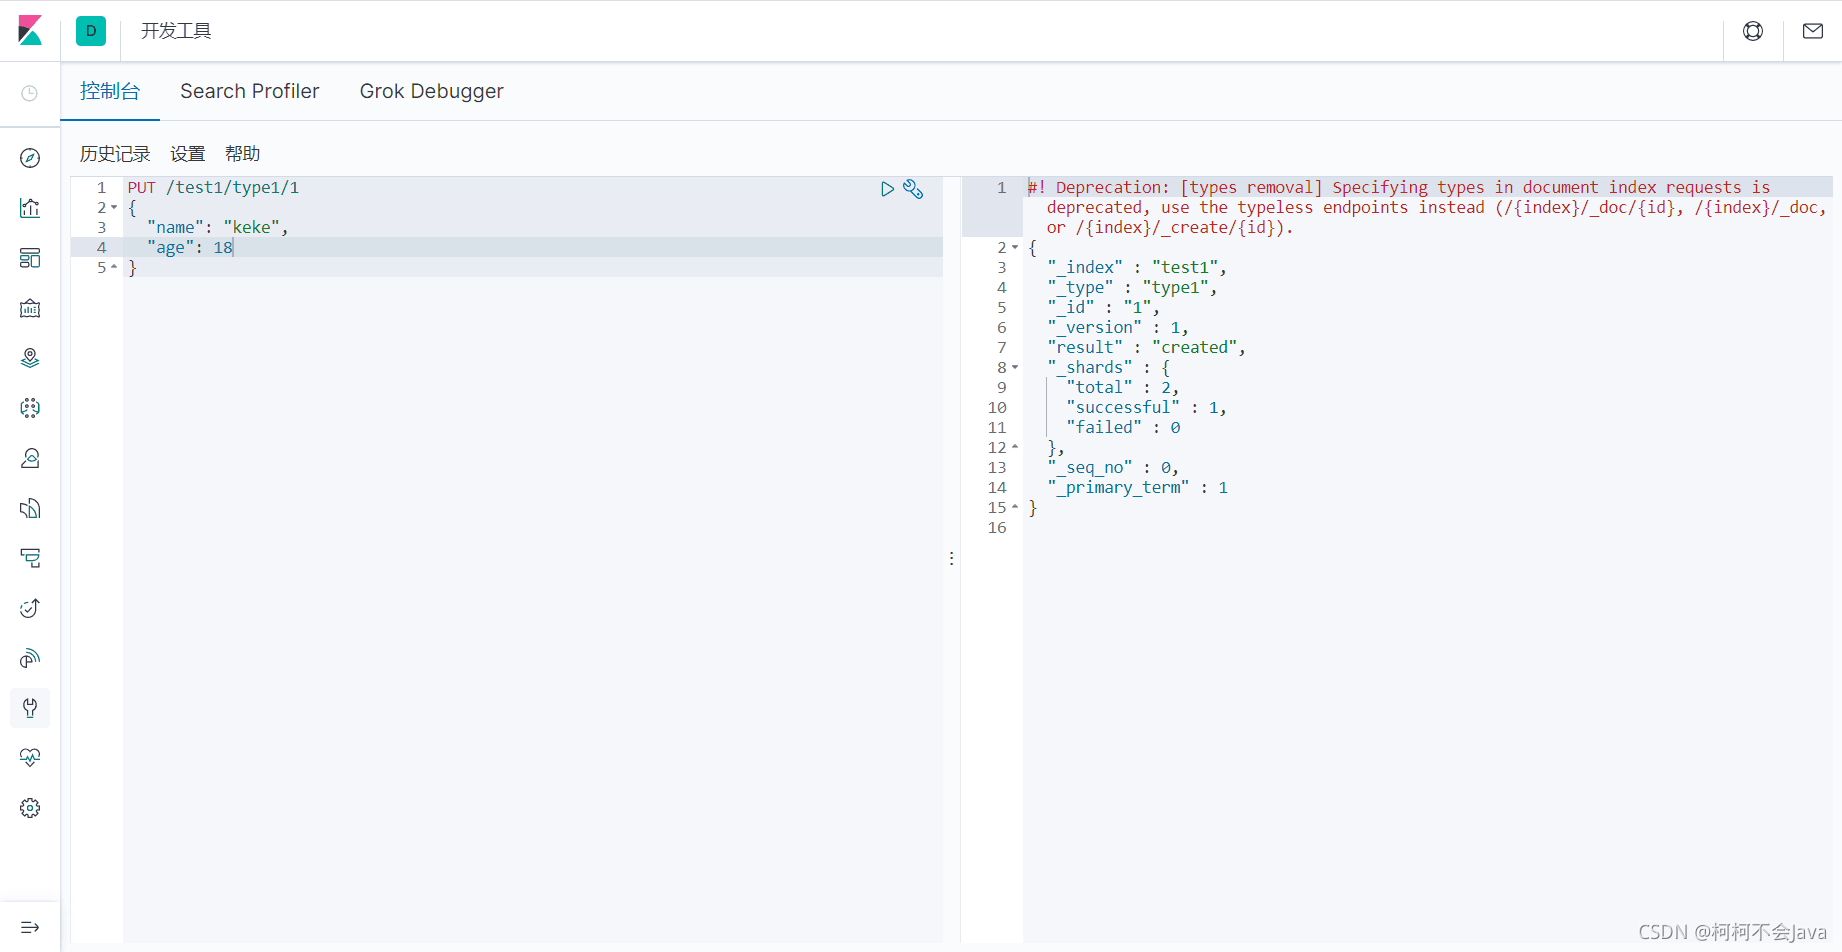This screenshot has width=1842, height=952.
Task: Click the panel resize handle dots
Action: (951, 558)
